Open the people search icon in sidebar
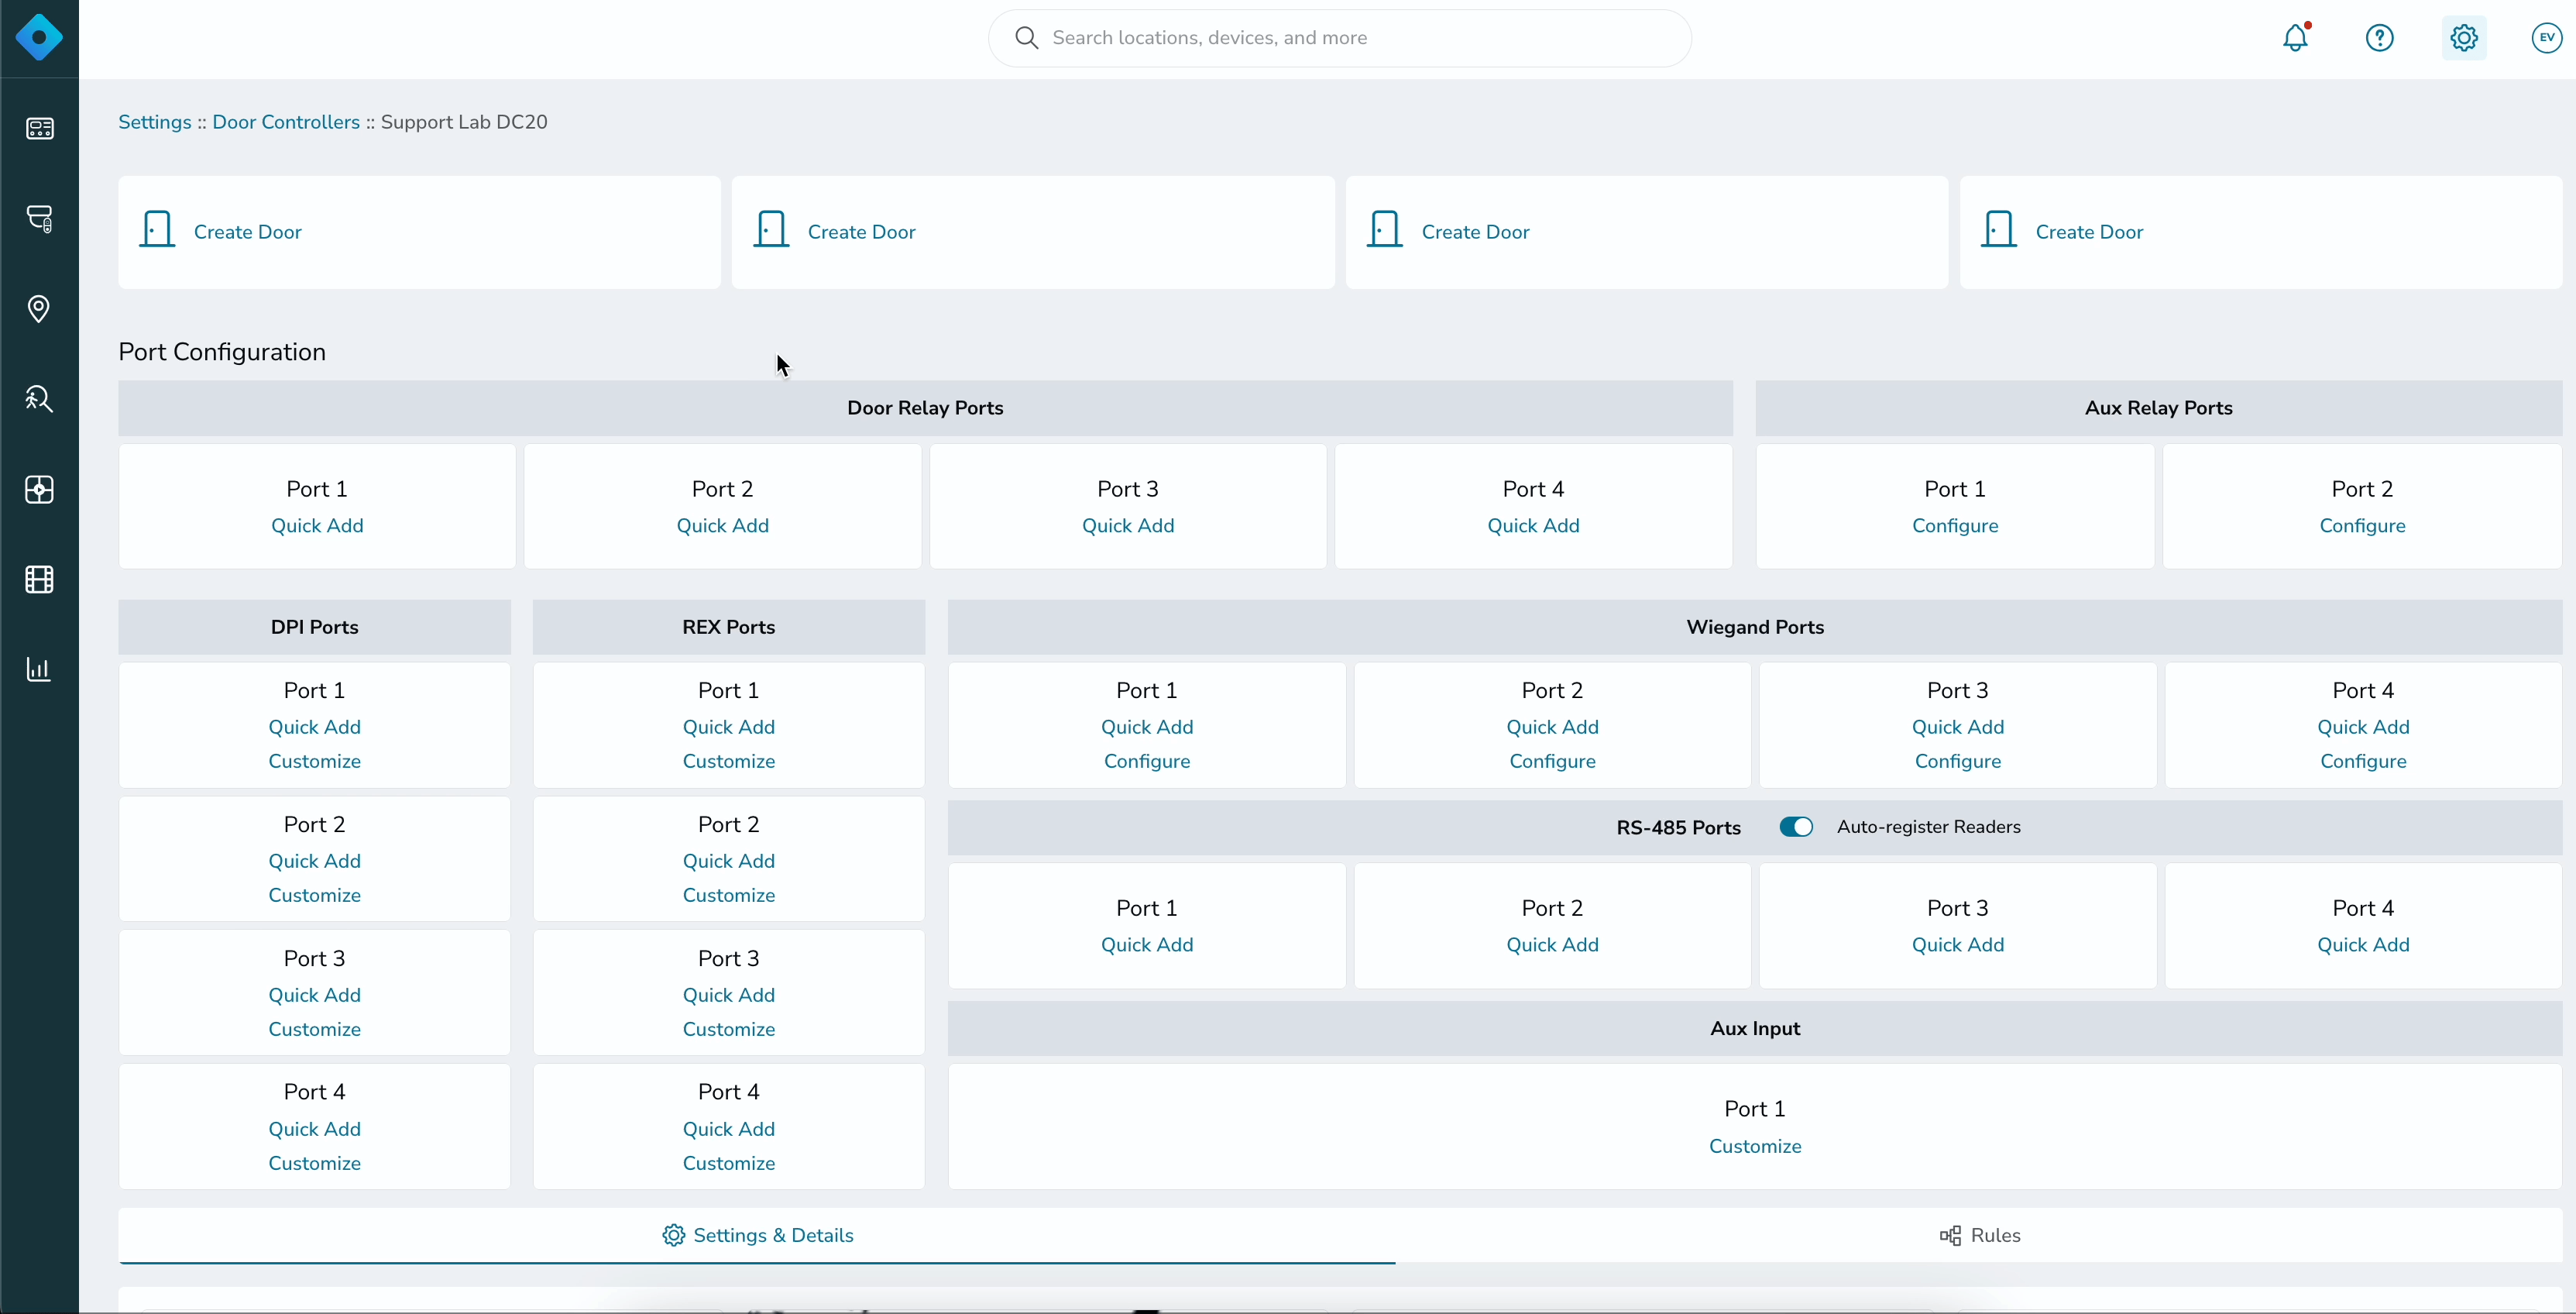Viewport: 2576px width, 1314px height. point(39,399)
